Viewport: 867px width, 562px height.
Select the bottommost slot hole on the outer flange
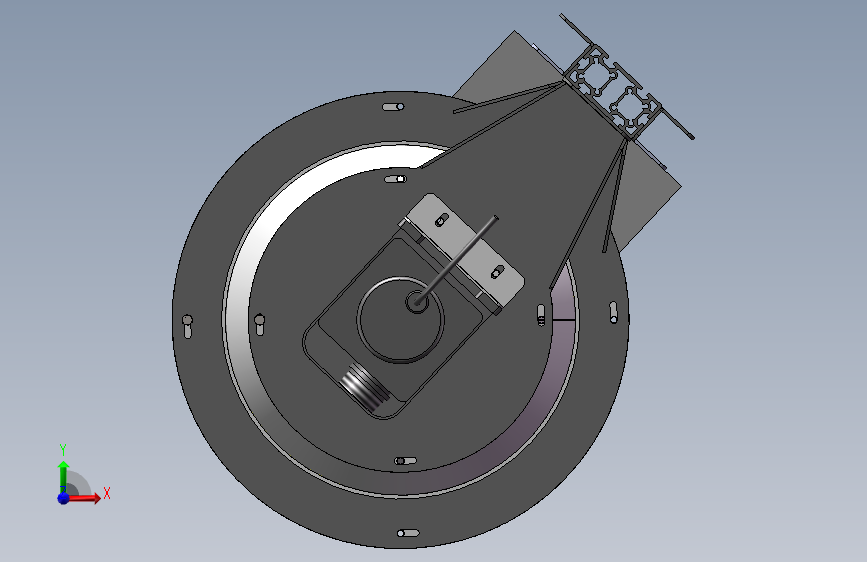click(x=408, y=533)
